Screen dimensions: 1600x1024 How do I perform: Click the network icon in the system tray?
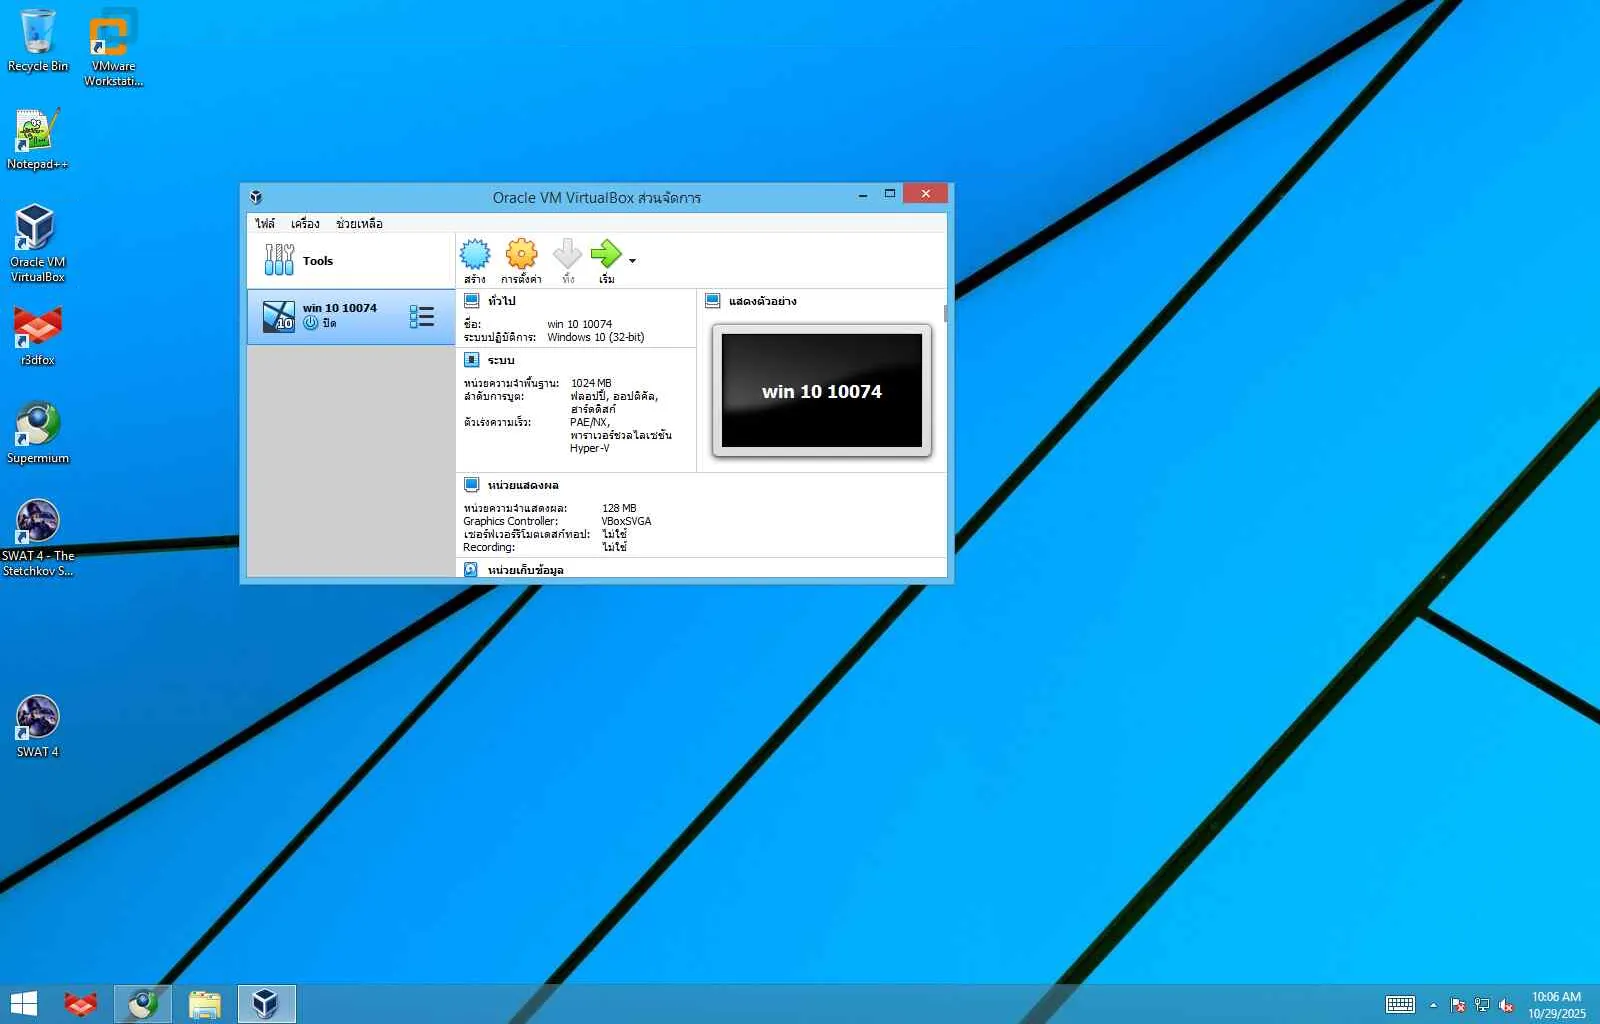[x=1482, y=1005]
